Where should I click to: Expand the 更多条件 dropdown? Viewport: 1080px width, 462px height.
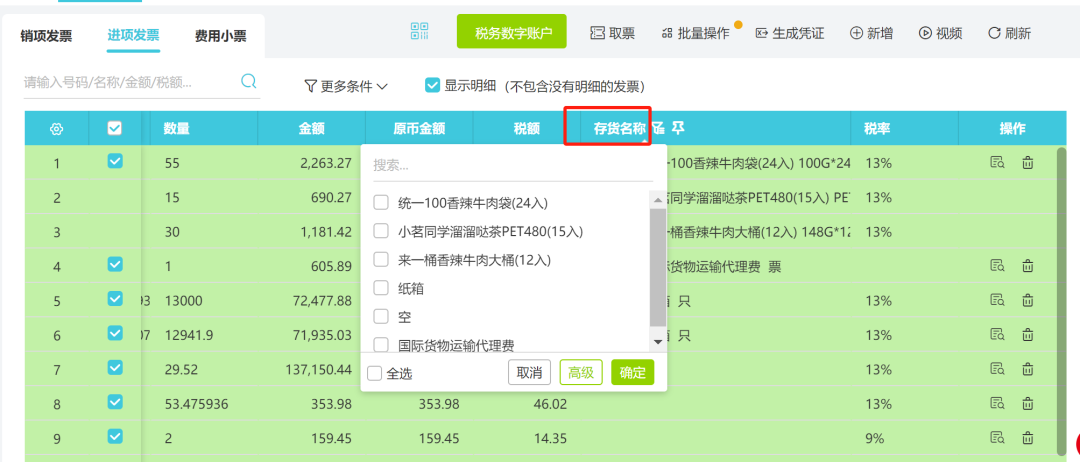(346, 87)
